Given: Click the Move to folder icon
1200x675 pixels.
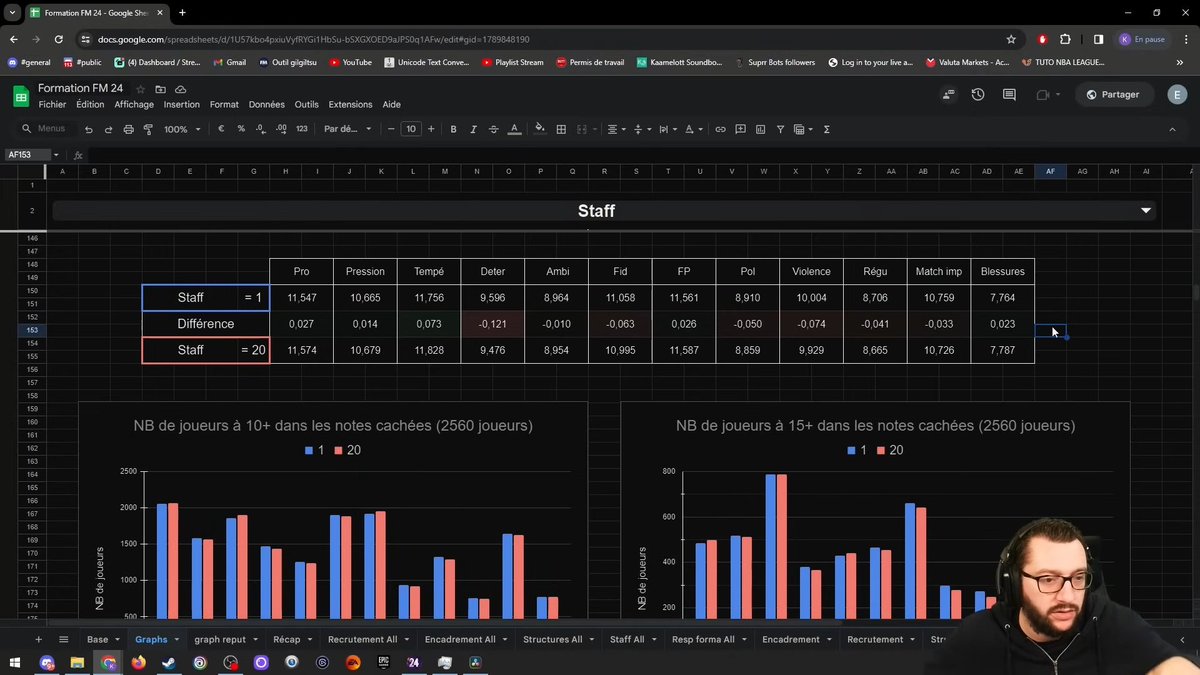Looking at the screenshot, I should pos(160,89).
